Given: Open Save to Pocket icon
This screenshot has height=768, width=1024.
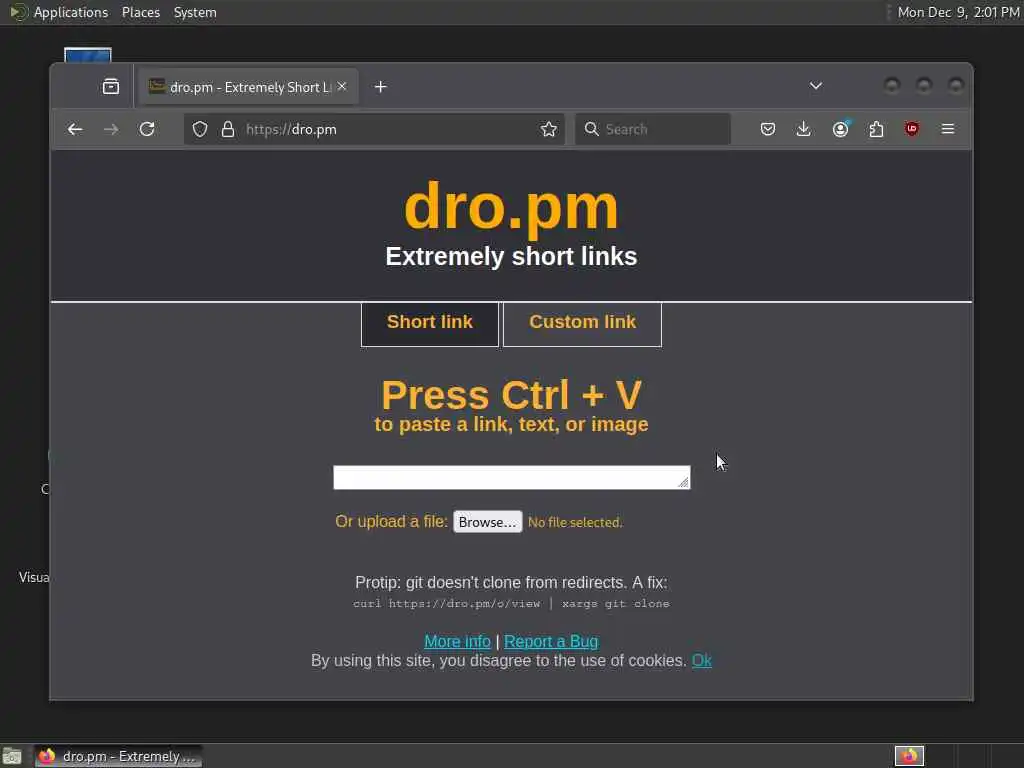Looking at the screenshot, I should click(768, 129).
